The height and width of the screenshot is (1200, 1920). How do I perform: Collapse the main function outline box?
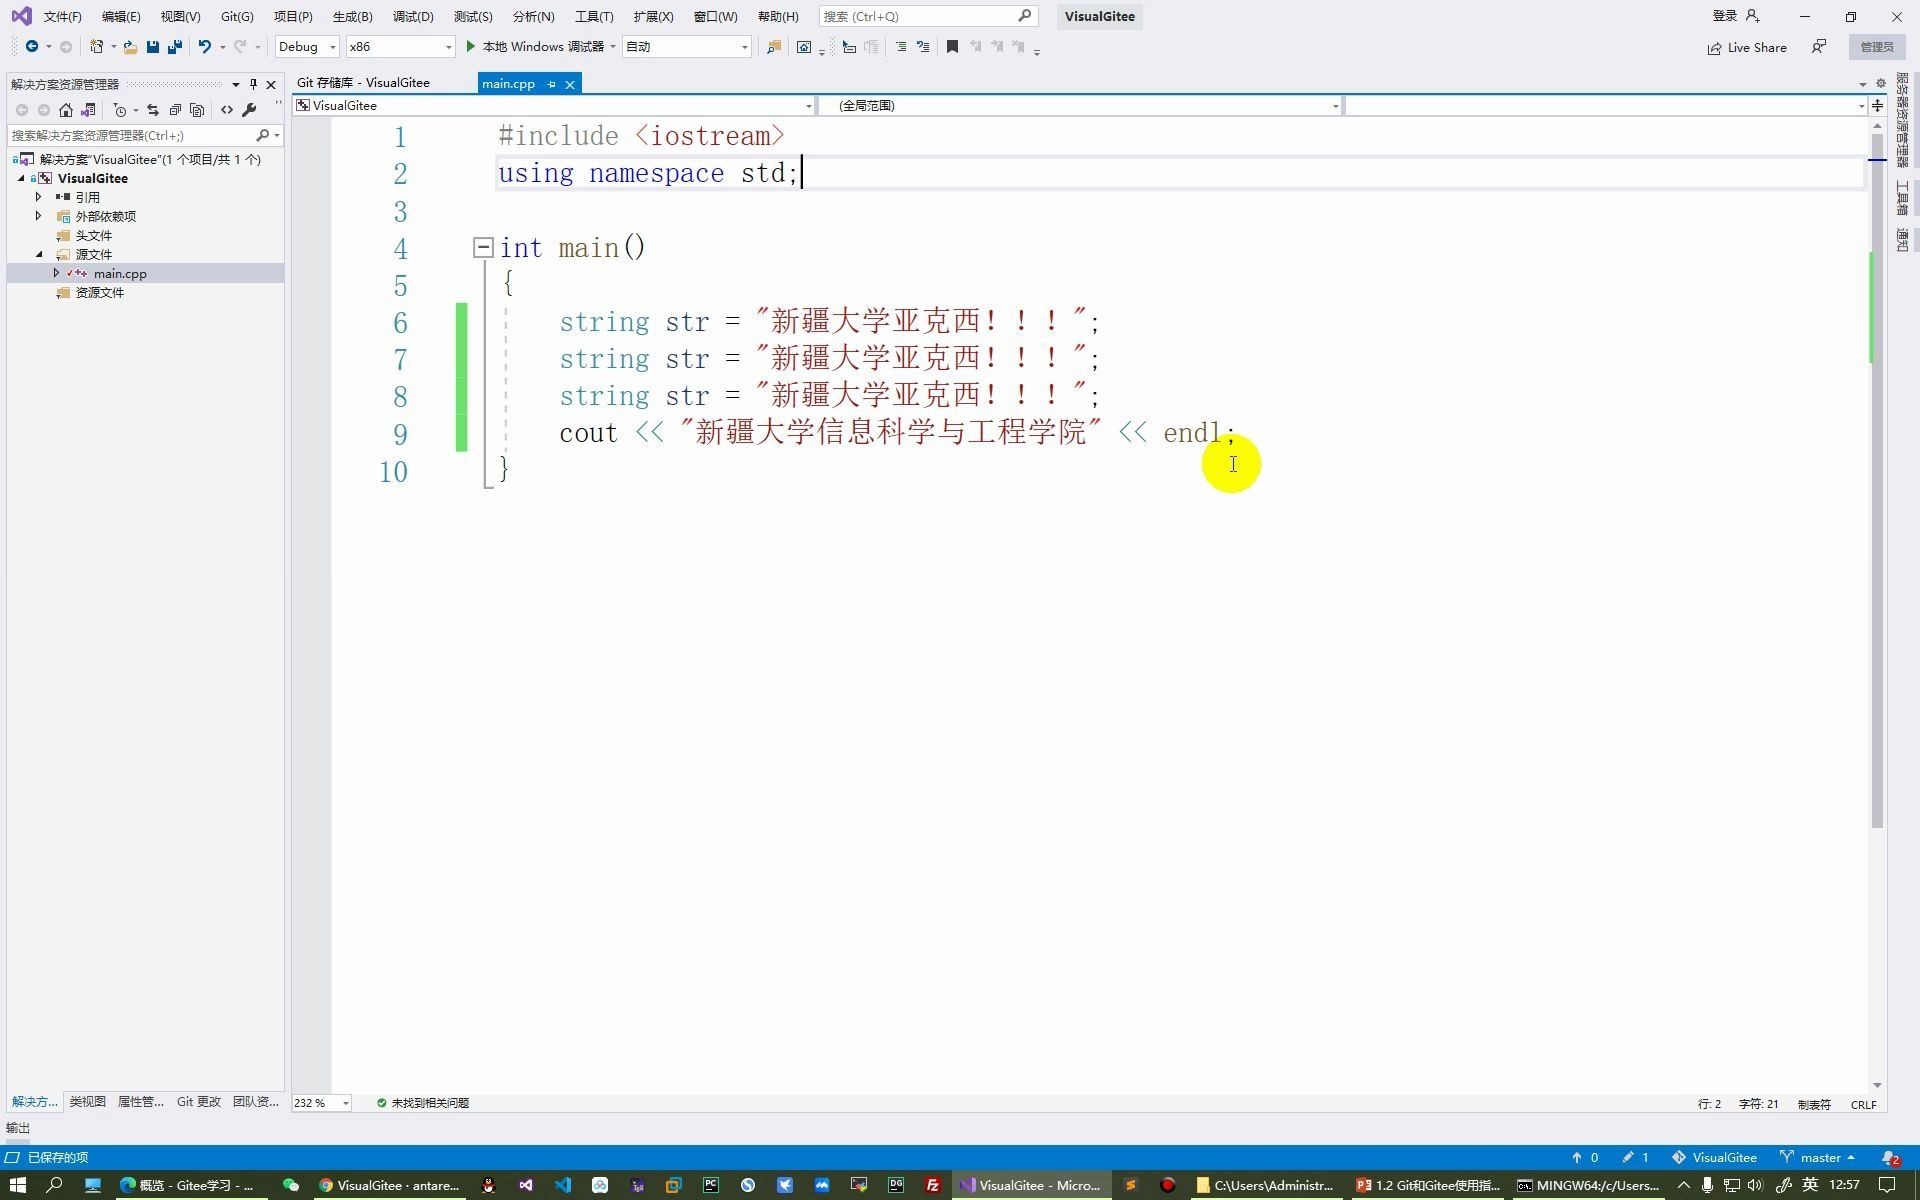pos(483,247)
